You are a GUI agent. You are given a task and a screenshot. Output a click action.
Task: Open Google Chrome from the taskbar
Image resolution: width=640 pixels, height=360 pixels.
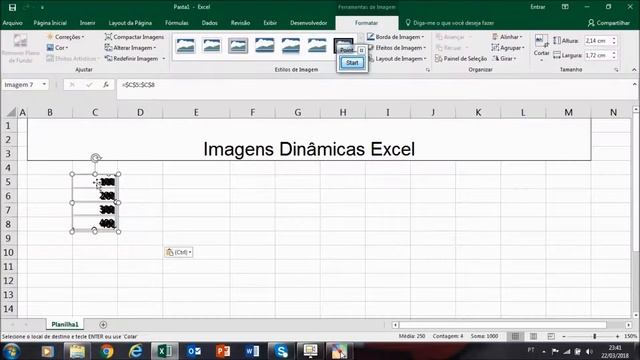[x=107, y=351]
